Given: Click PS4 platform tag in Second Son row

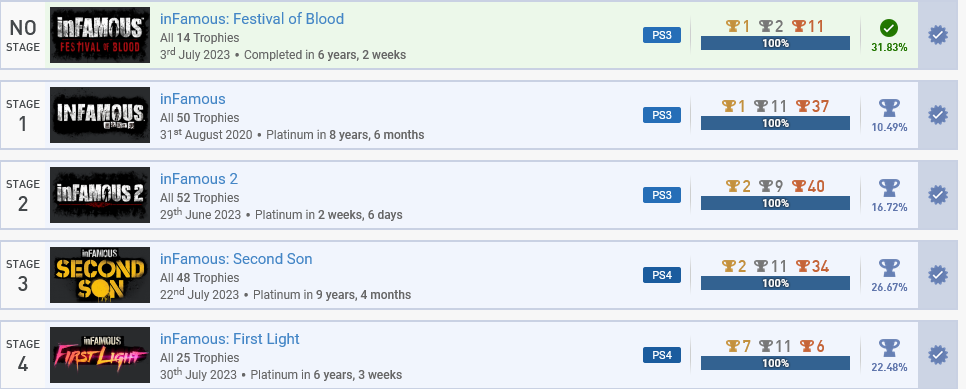Looking at the screenshot, I should point(662,275).
